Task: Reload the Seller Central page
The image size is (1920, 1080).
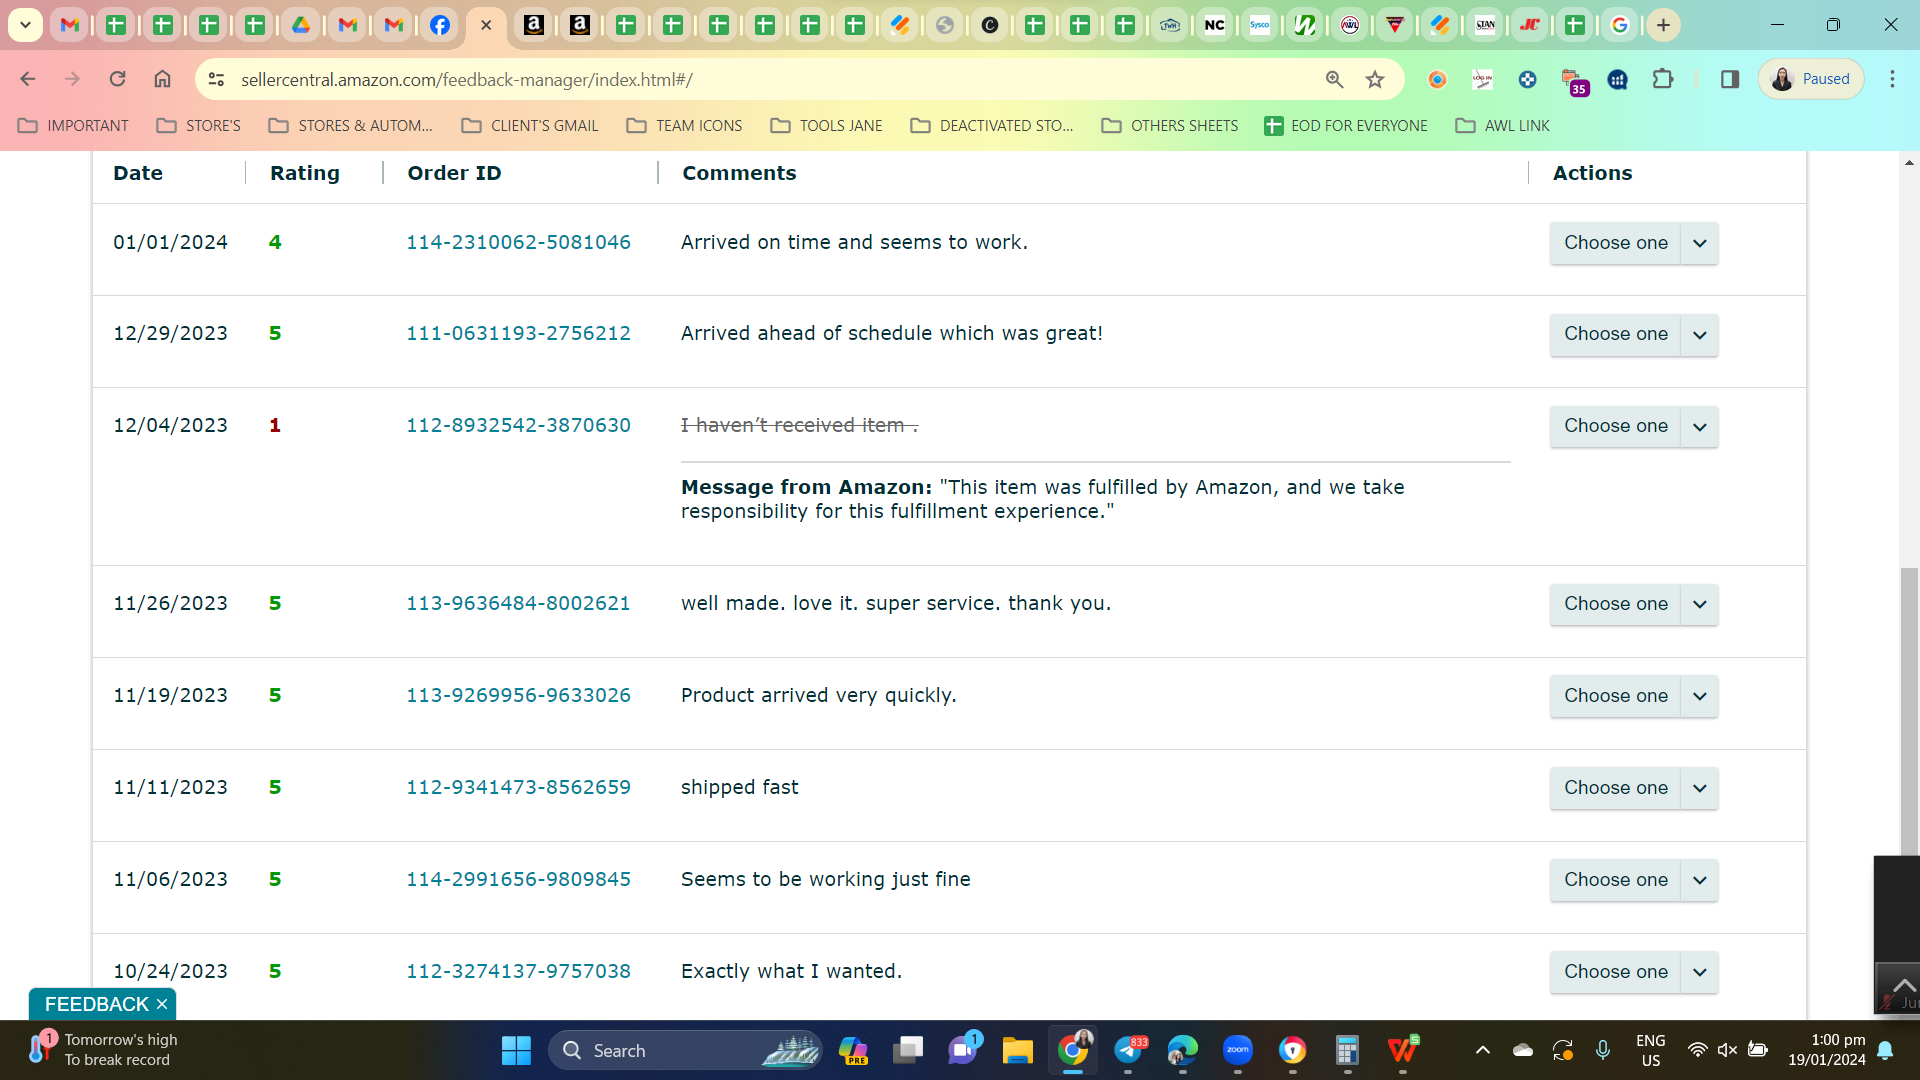Action: click(117, 79)
